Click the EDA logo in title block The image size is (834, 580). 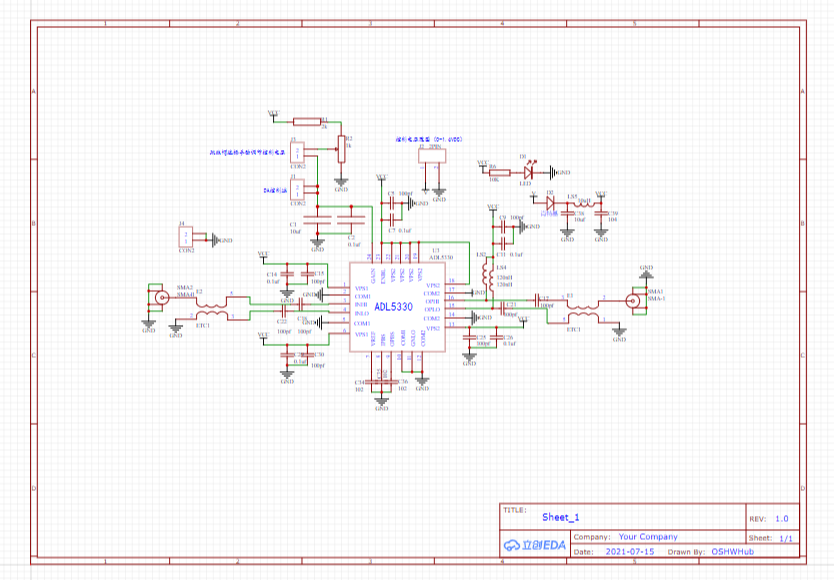535,545
